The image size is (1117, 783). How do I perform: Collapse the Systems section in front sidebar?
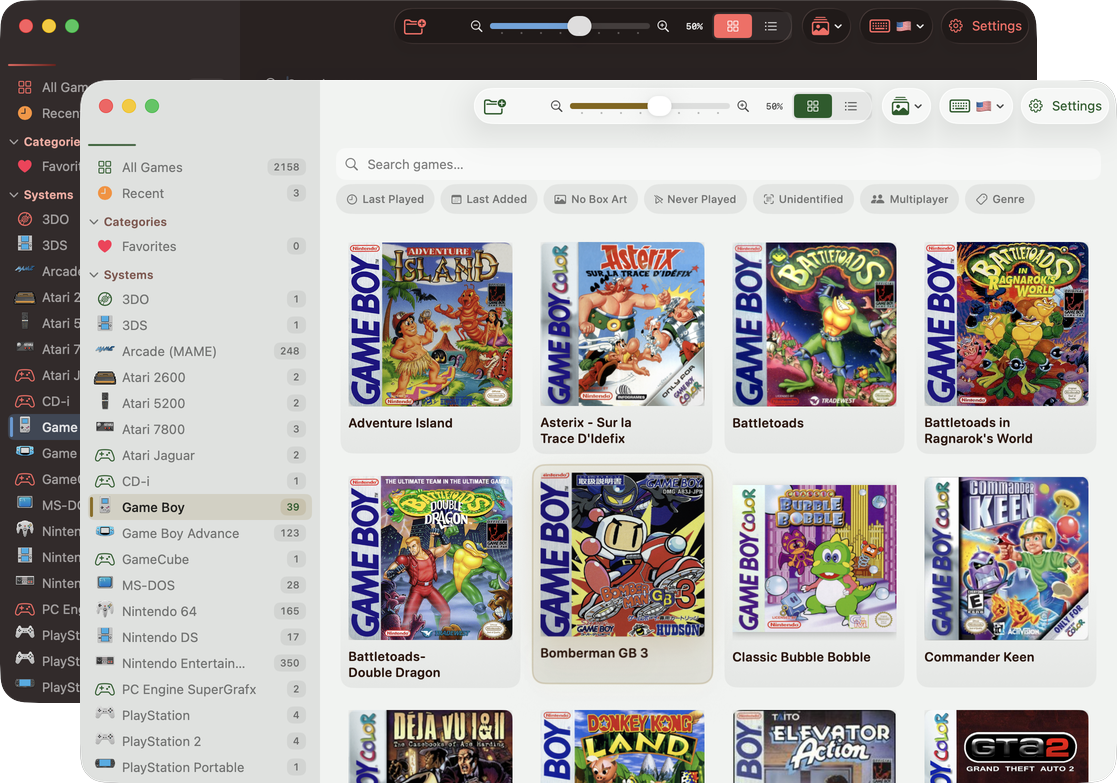pyautogui.click(x=93, y=274)
